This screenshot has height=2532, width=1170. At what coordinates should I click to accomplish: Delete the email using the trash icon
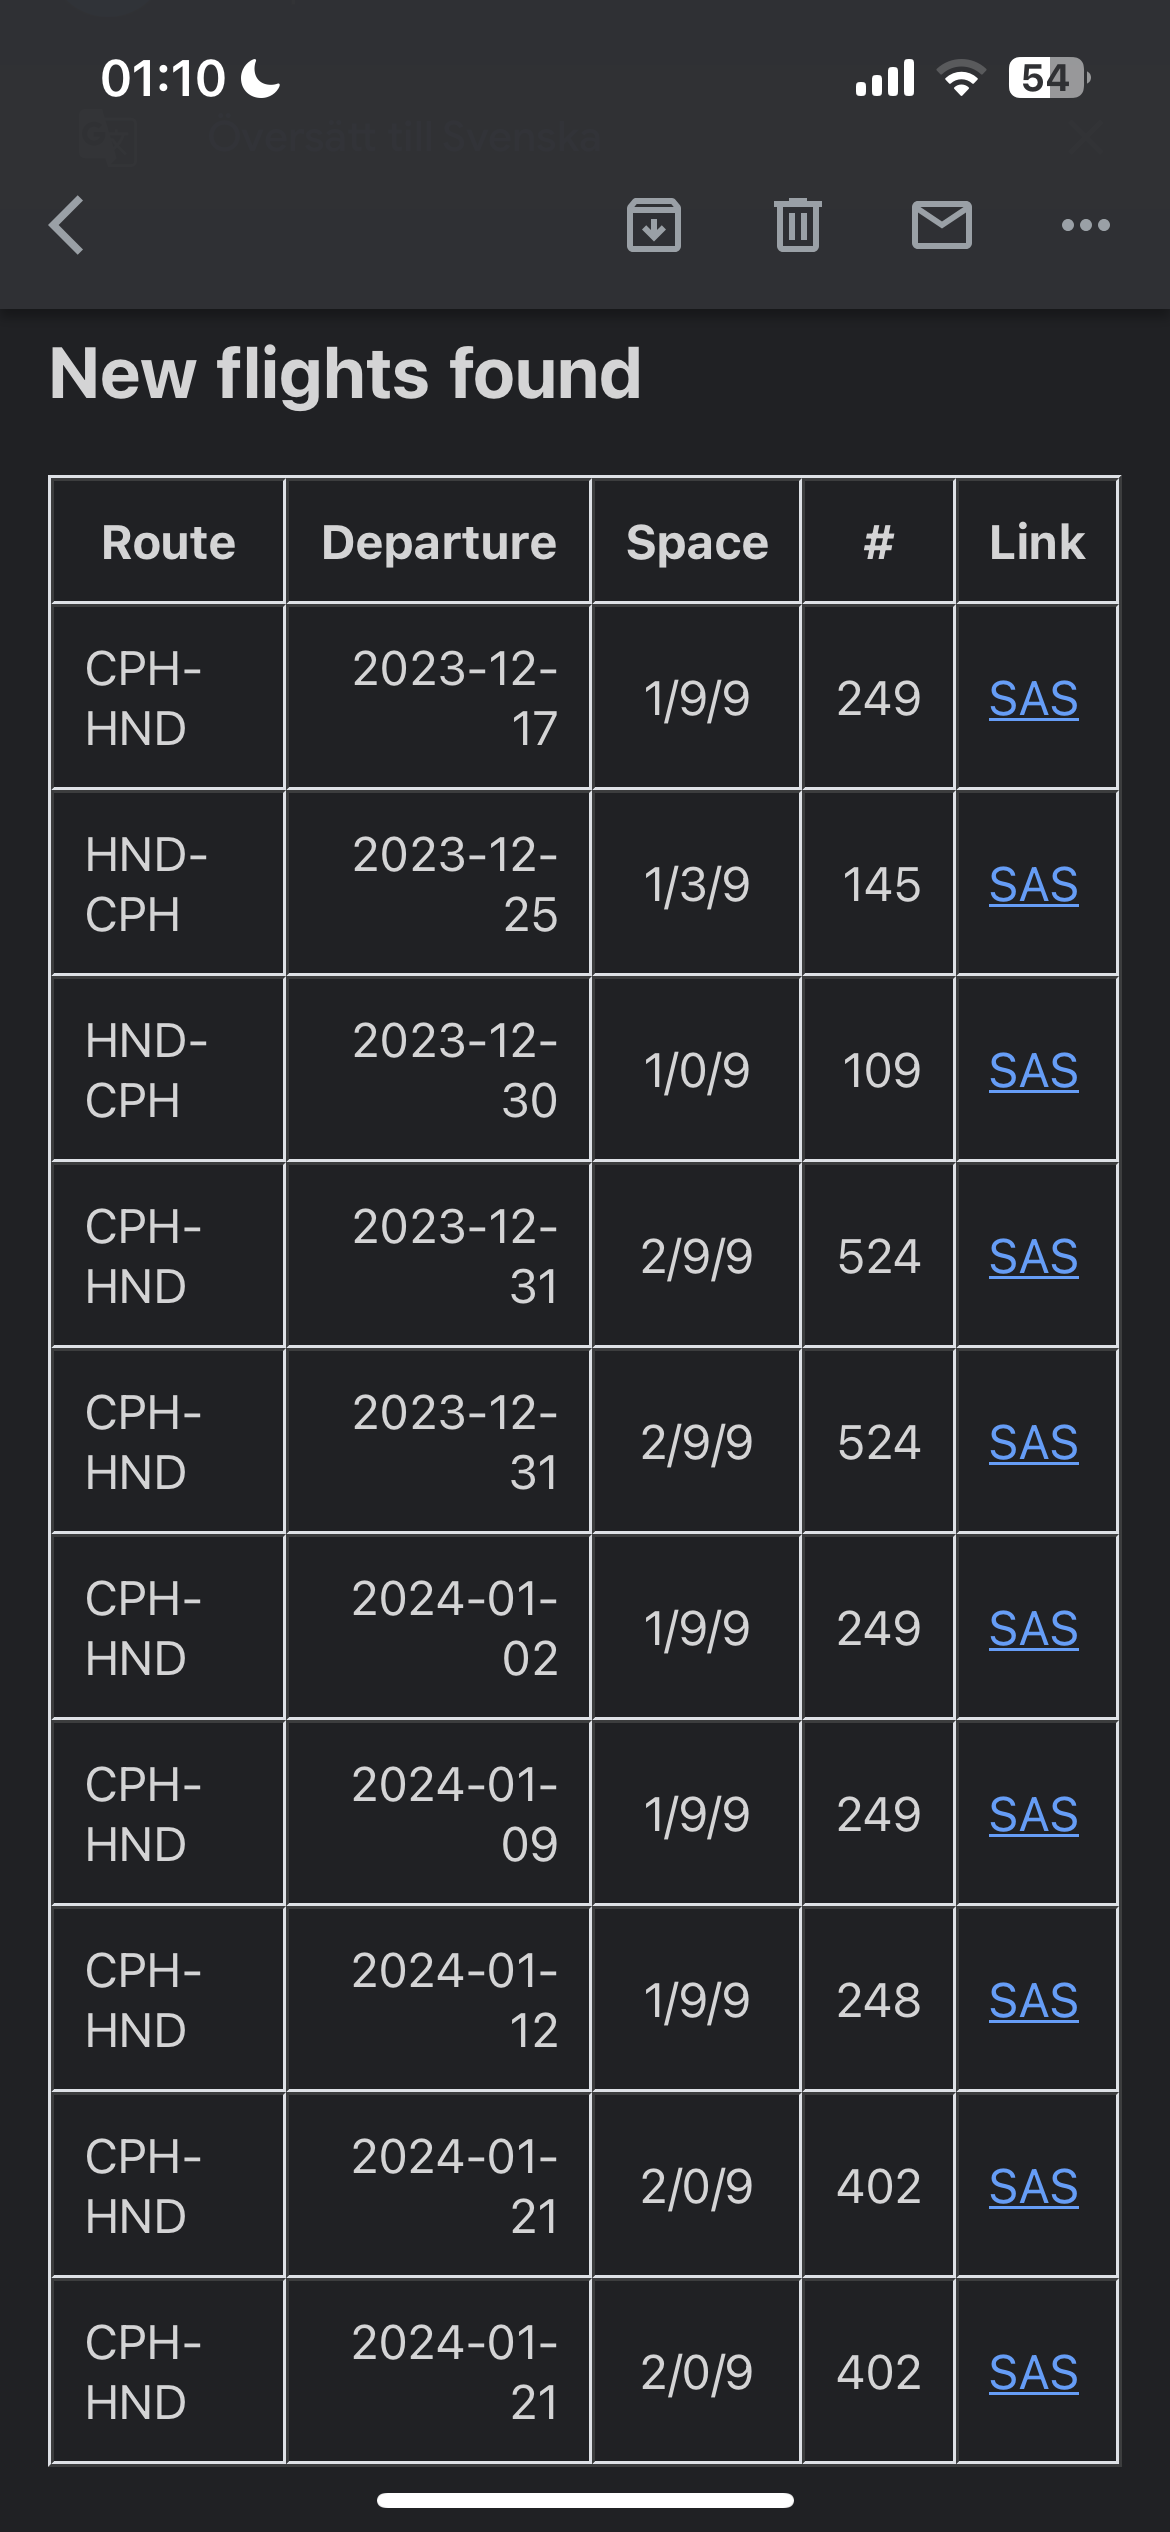tap(798, 225)
